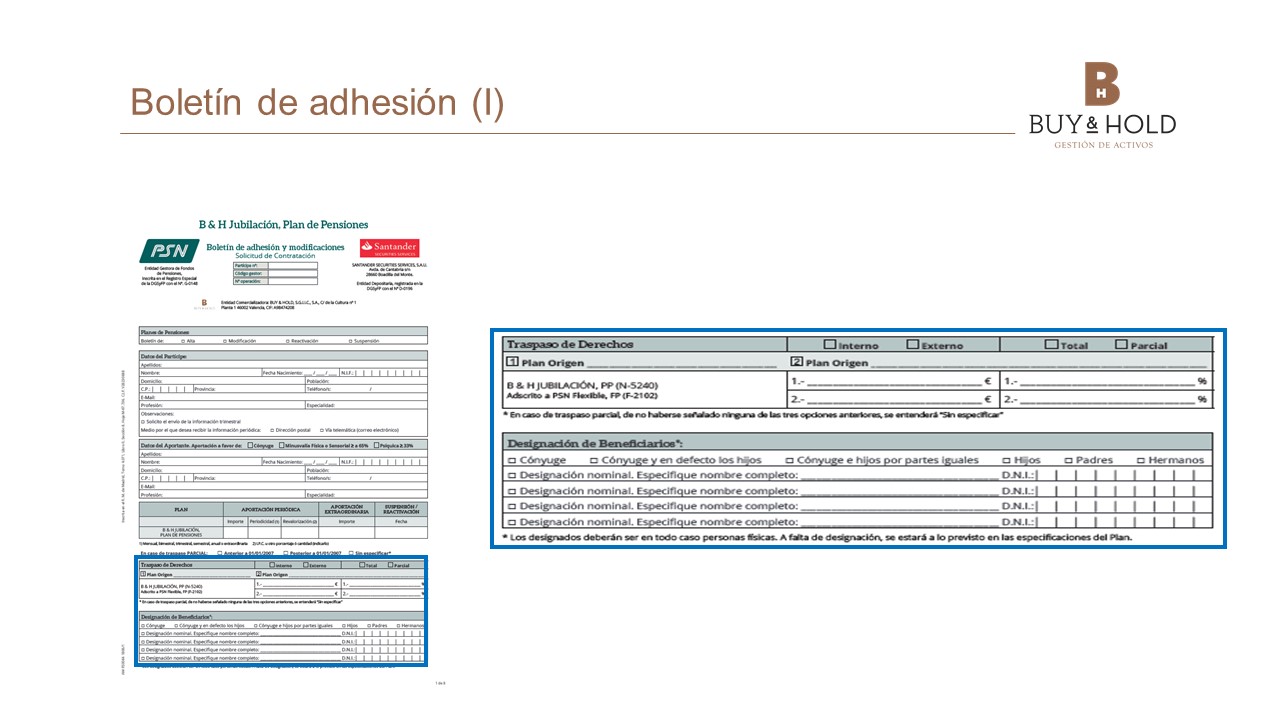
Task: Click the slide title 'Boletín de adhesión (I)'
Action: click(318, 102)
